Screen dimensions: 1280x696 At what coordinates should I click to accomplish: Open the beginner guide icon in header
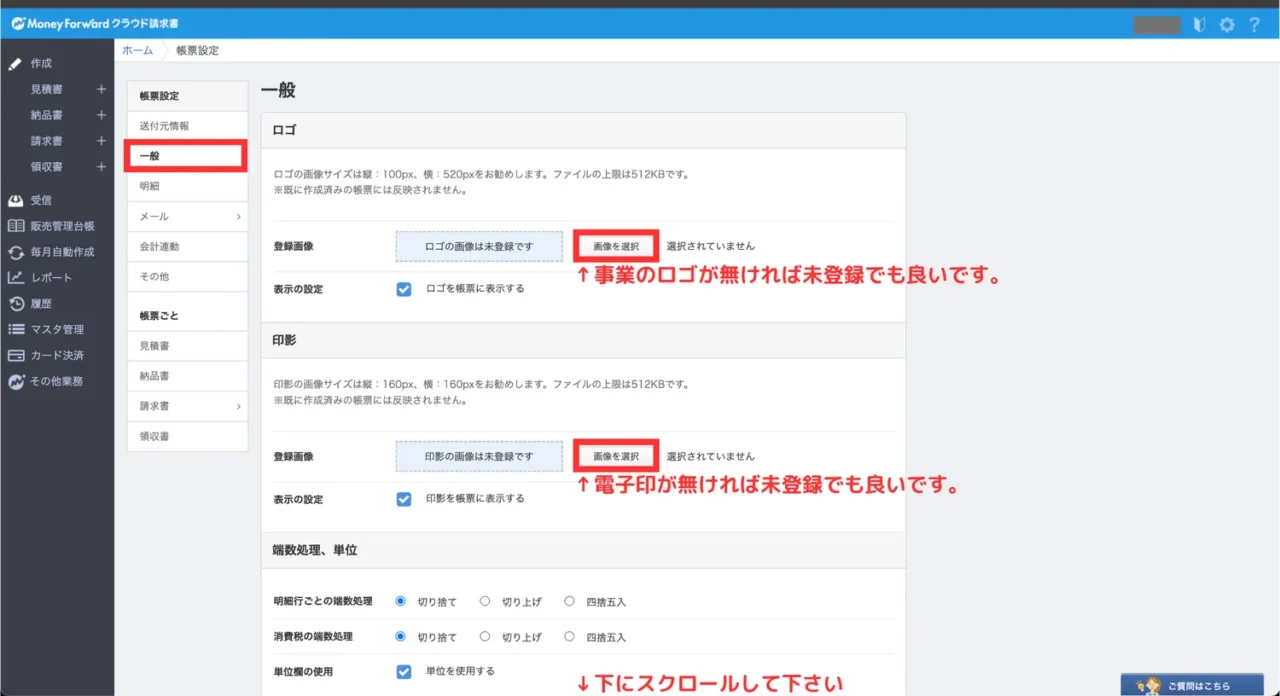1200,25
